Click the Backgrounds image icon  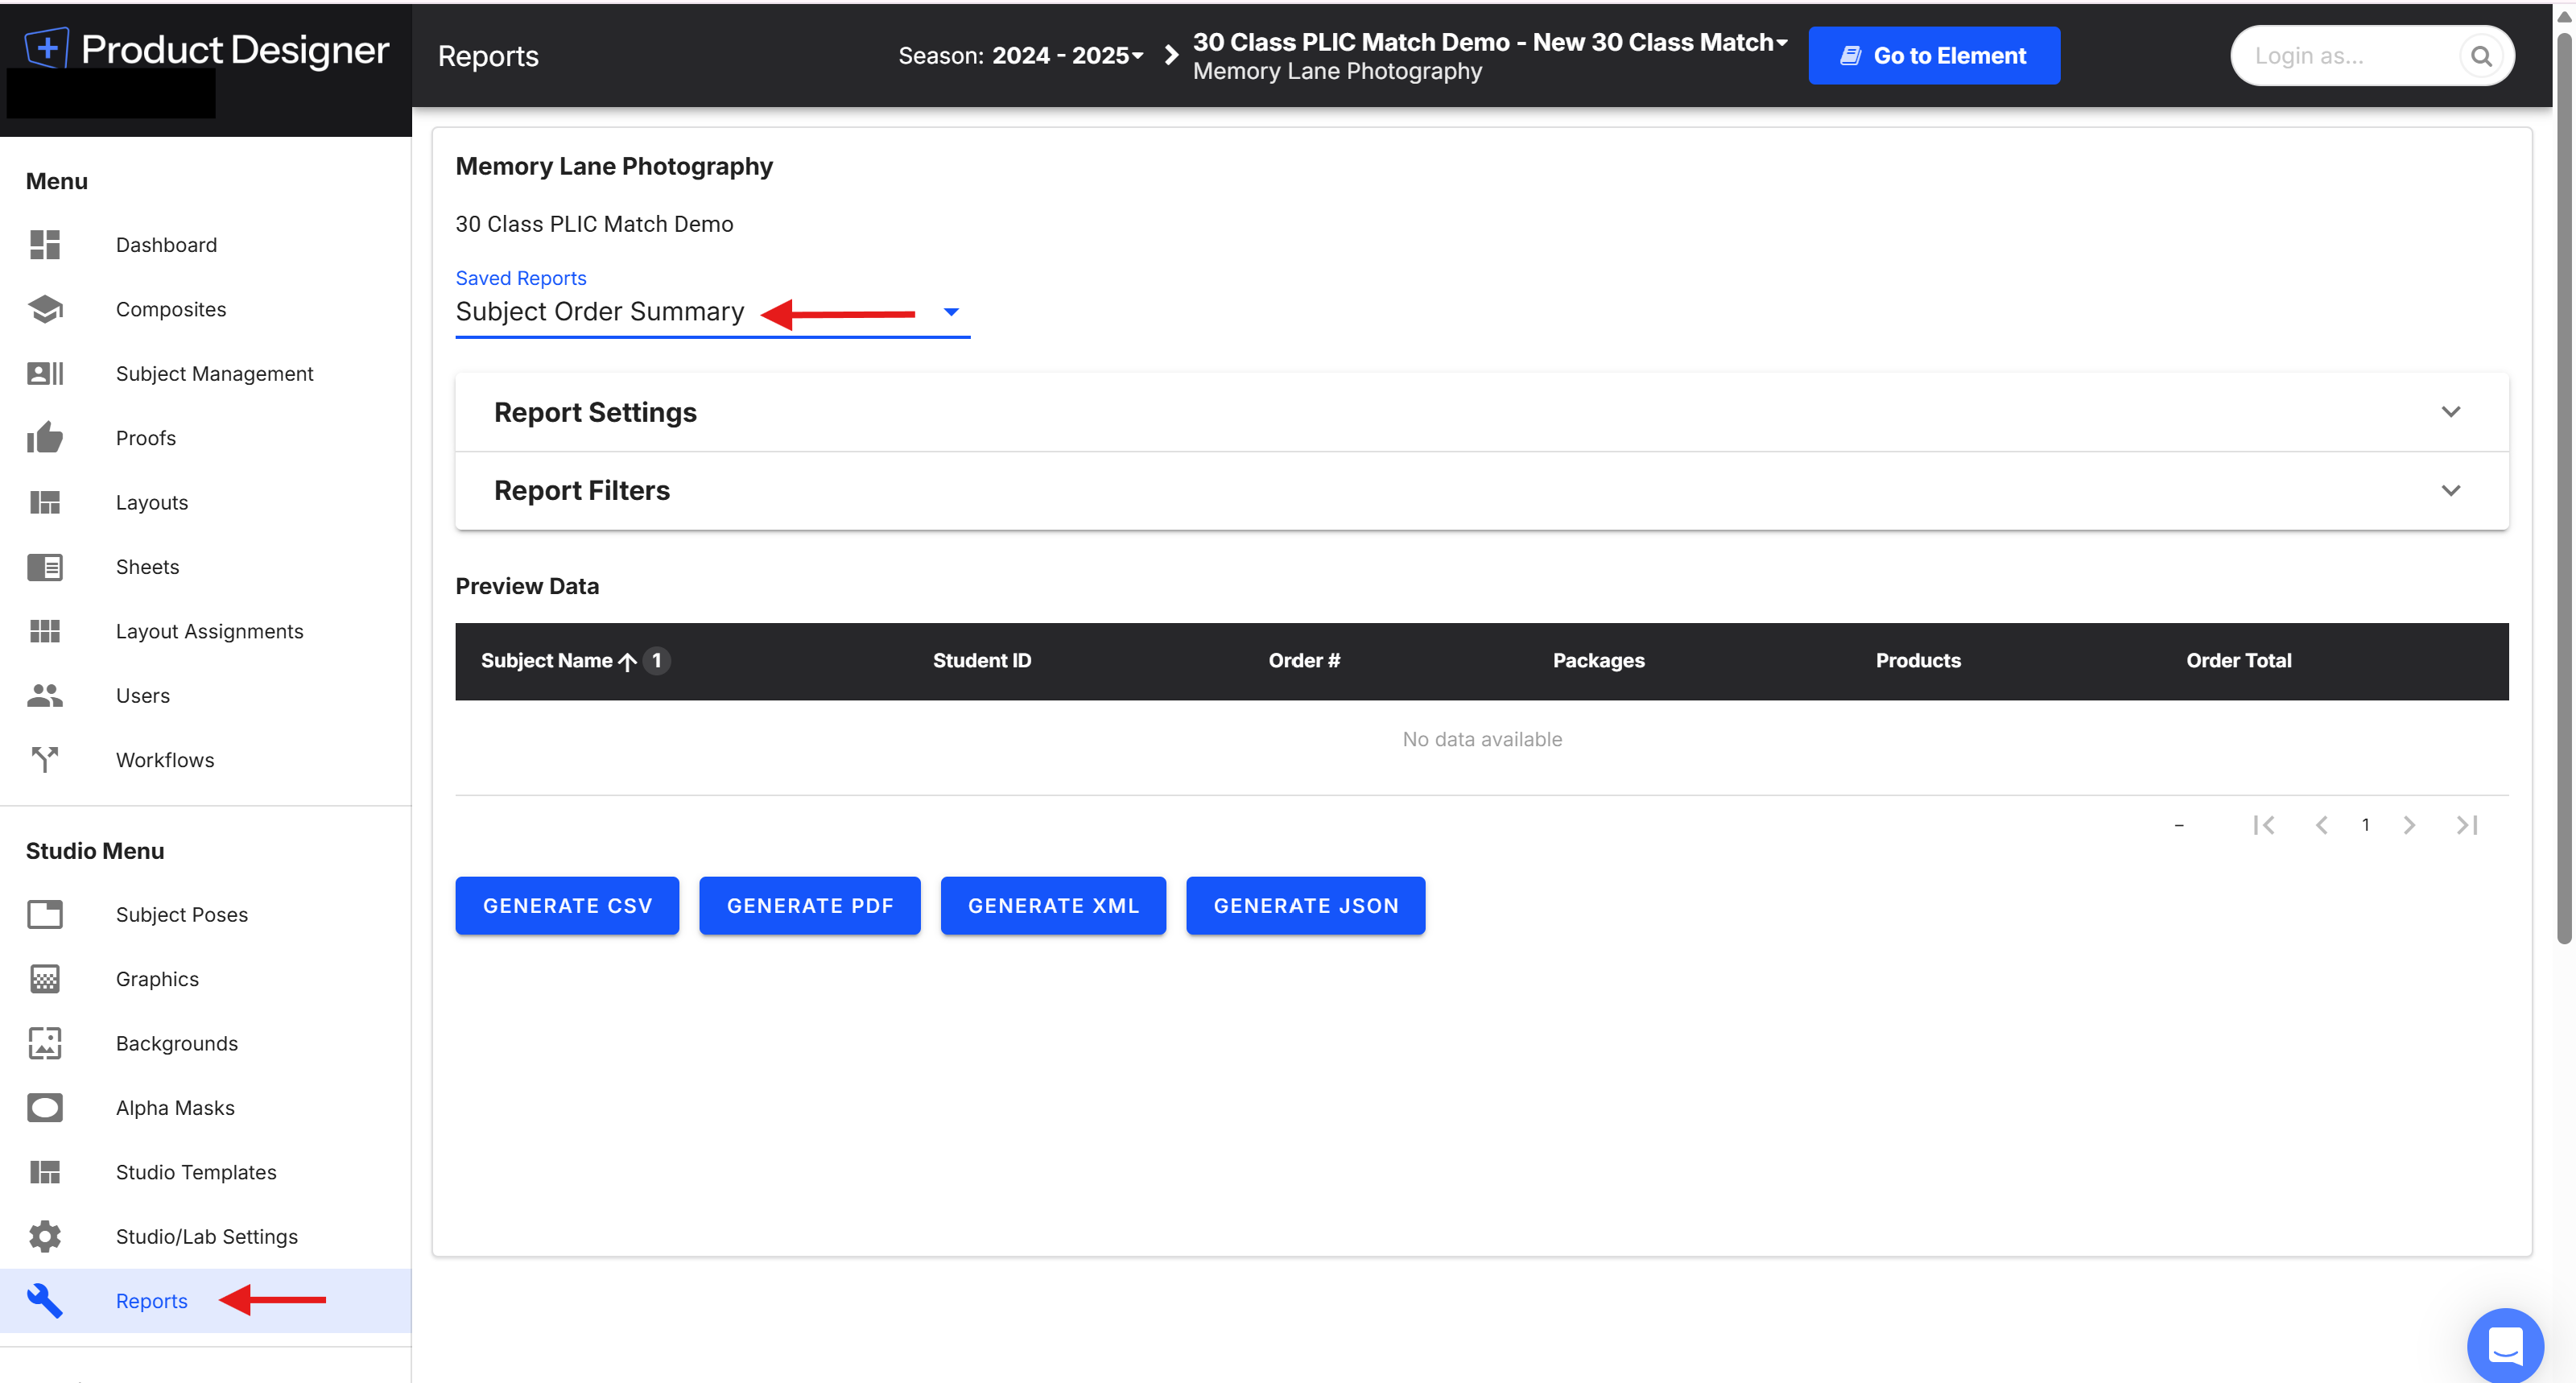[x=45, y=1043]
